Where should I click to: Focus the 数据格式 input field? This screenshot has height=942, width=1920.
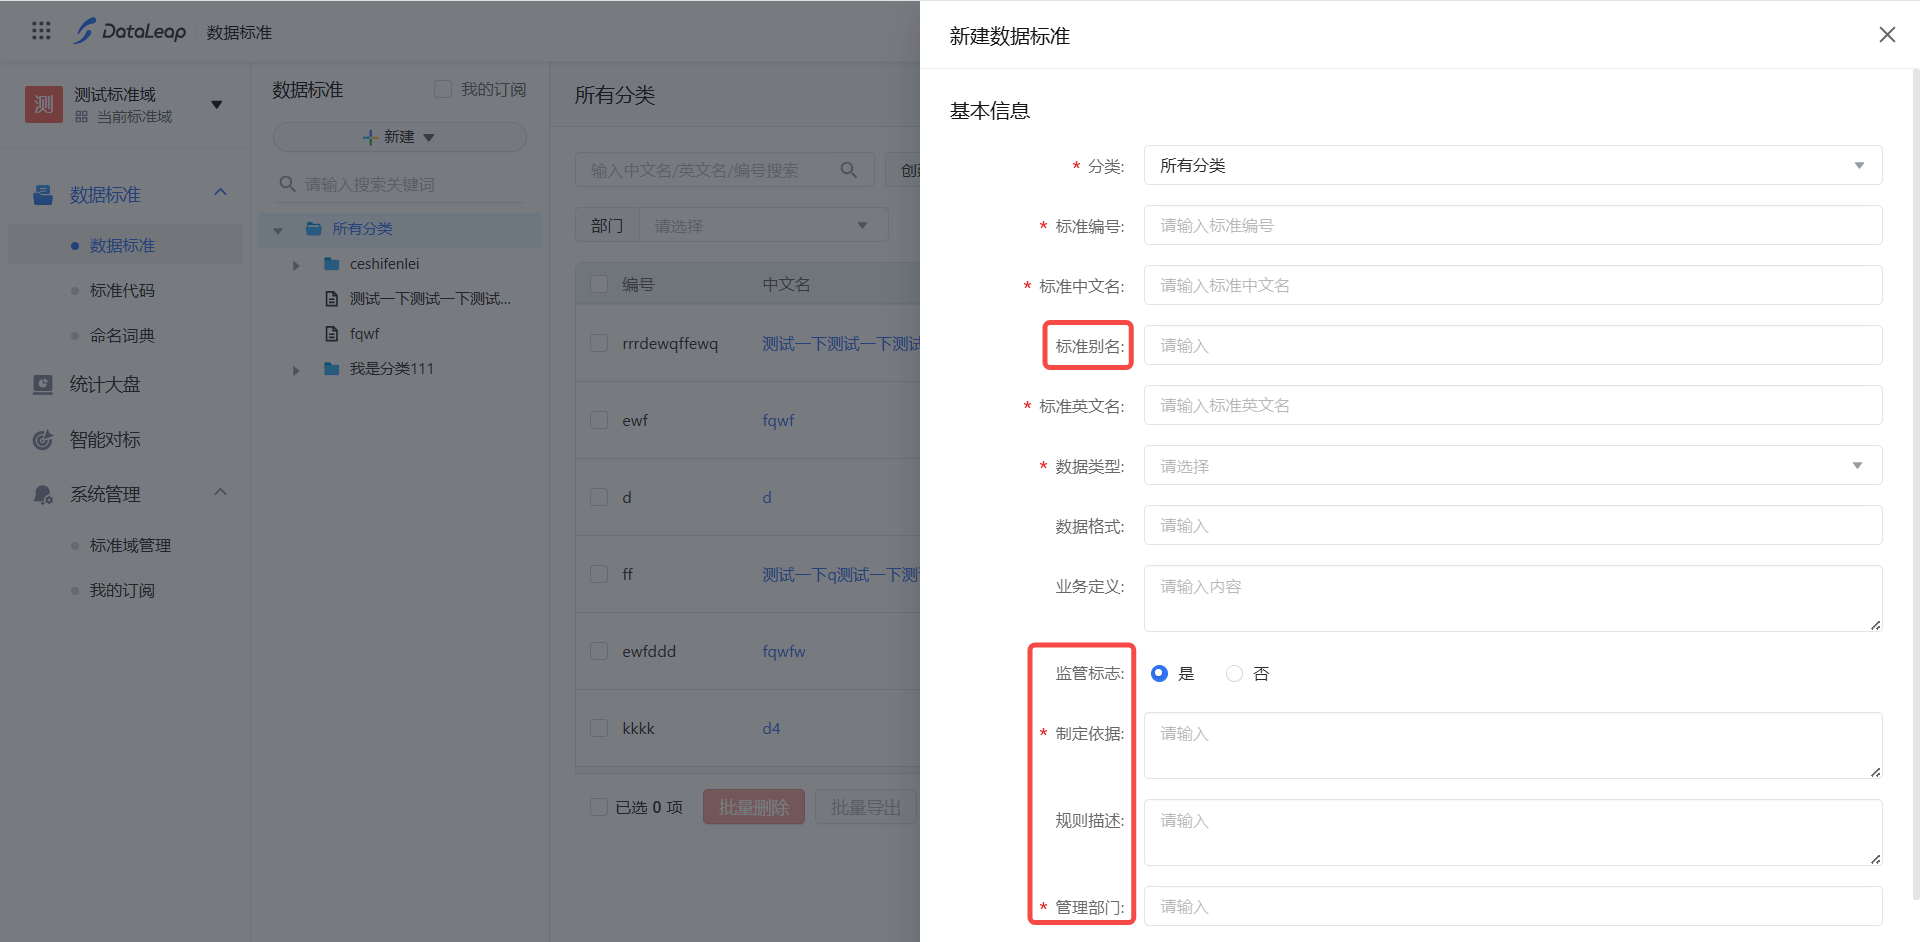tap(1513, 525)
